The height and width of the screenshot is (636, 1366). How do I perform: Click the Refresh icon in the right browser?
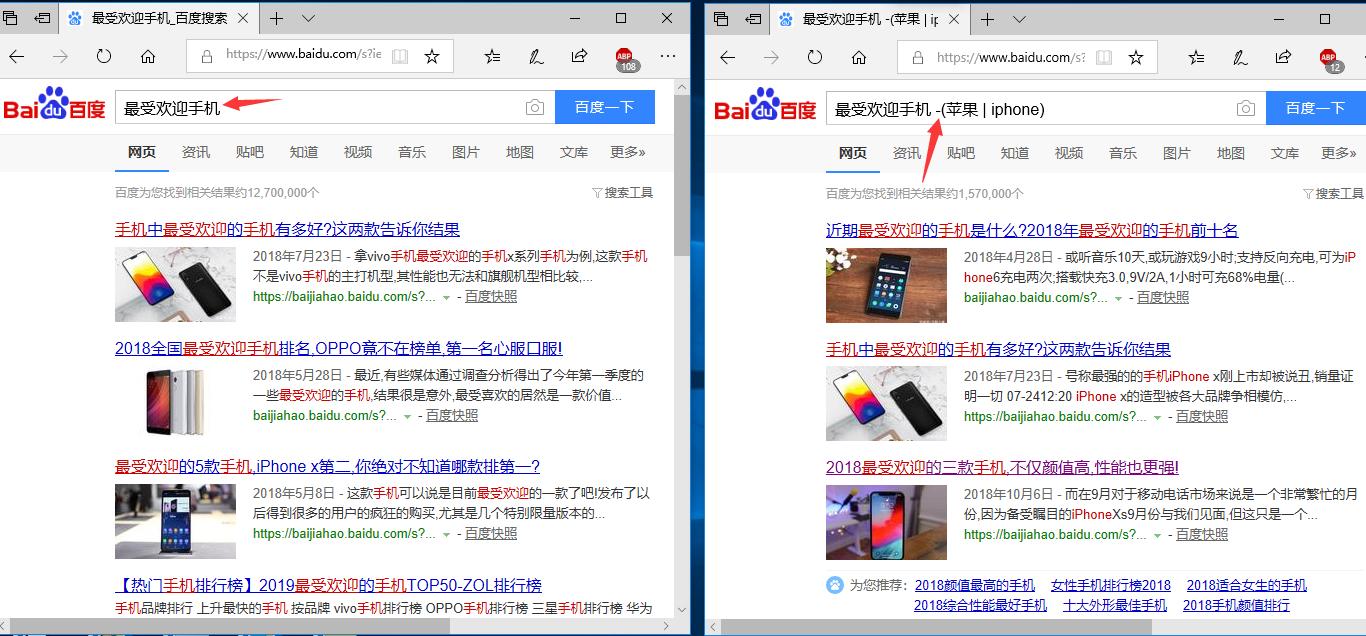[813, 57]
